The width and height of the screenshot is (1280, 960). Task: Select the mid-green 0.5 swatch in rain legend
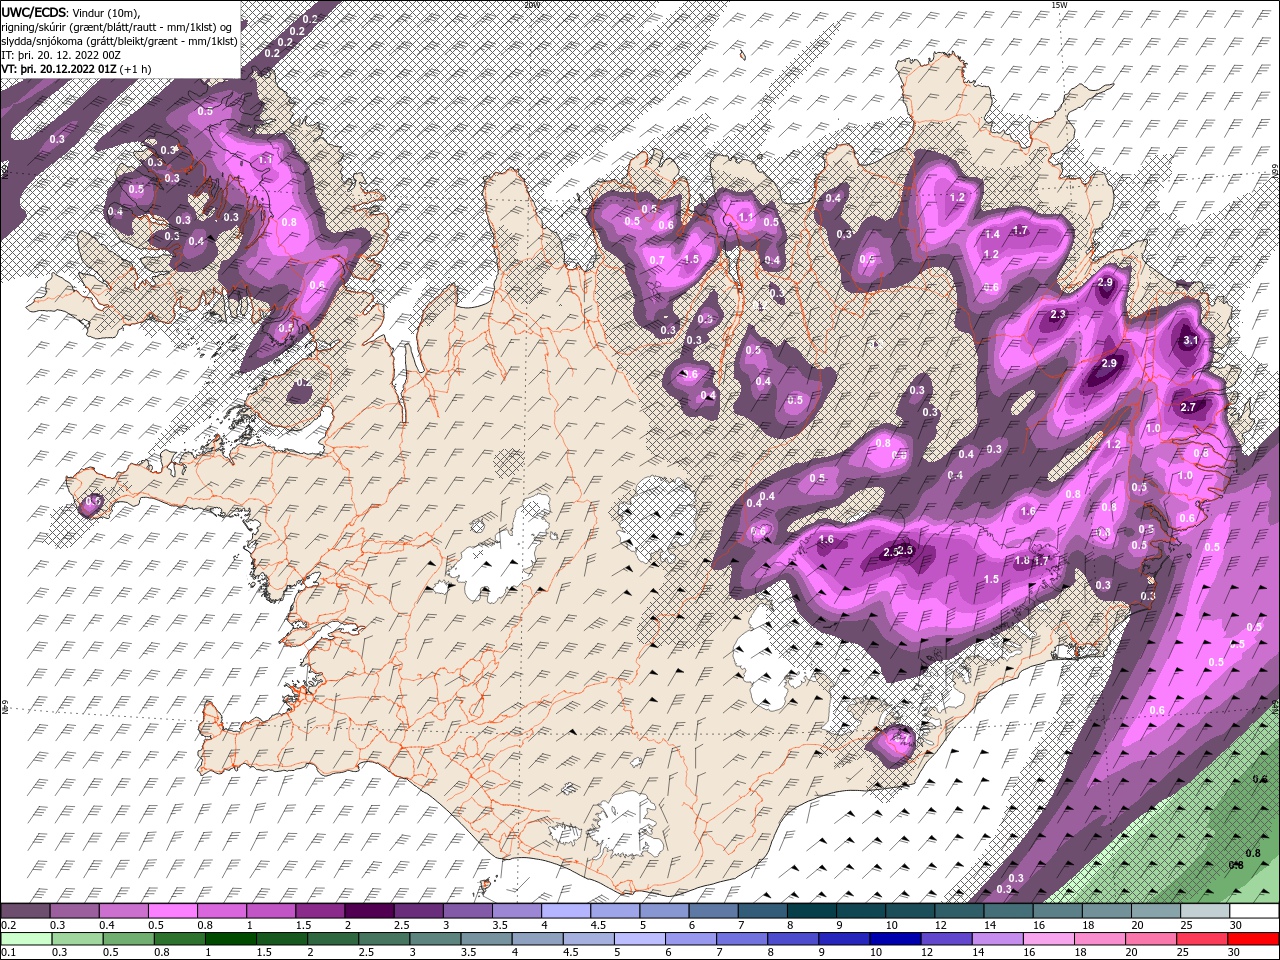click(128, 939)
